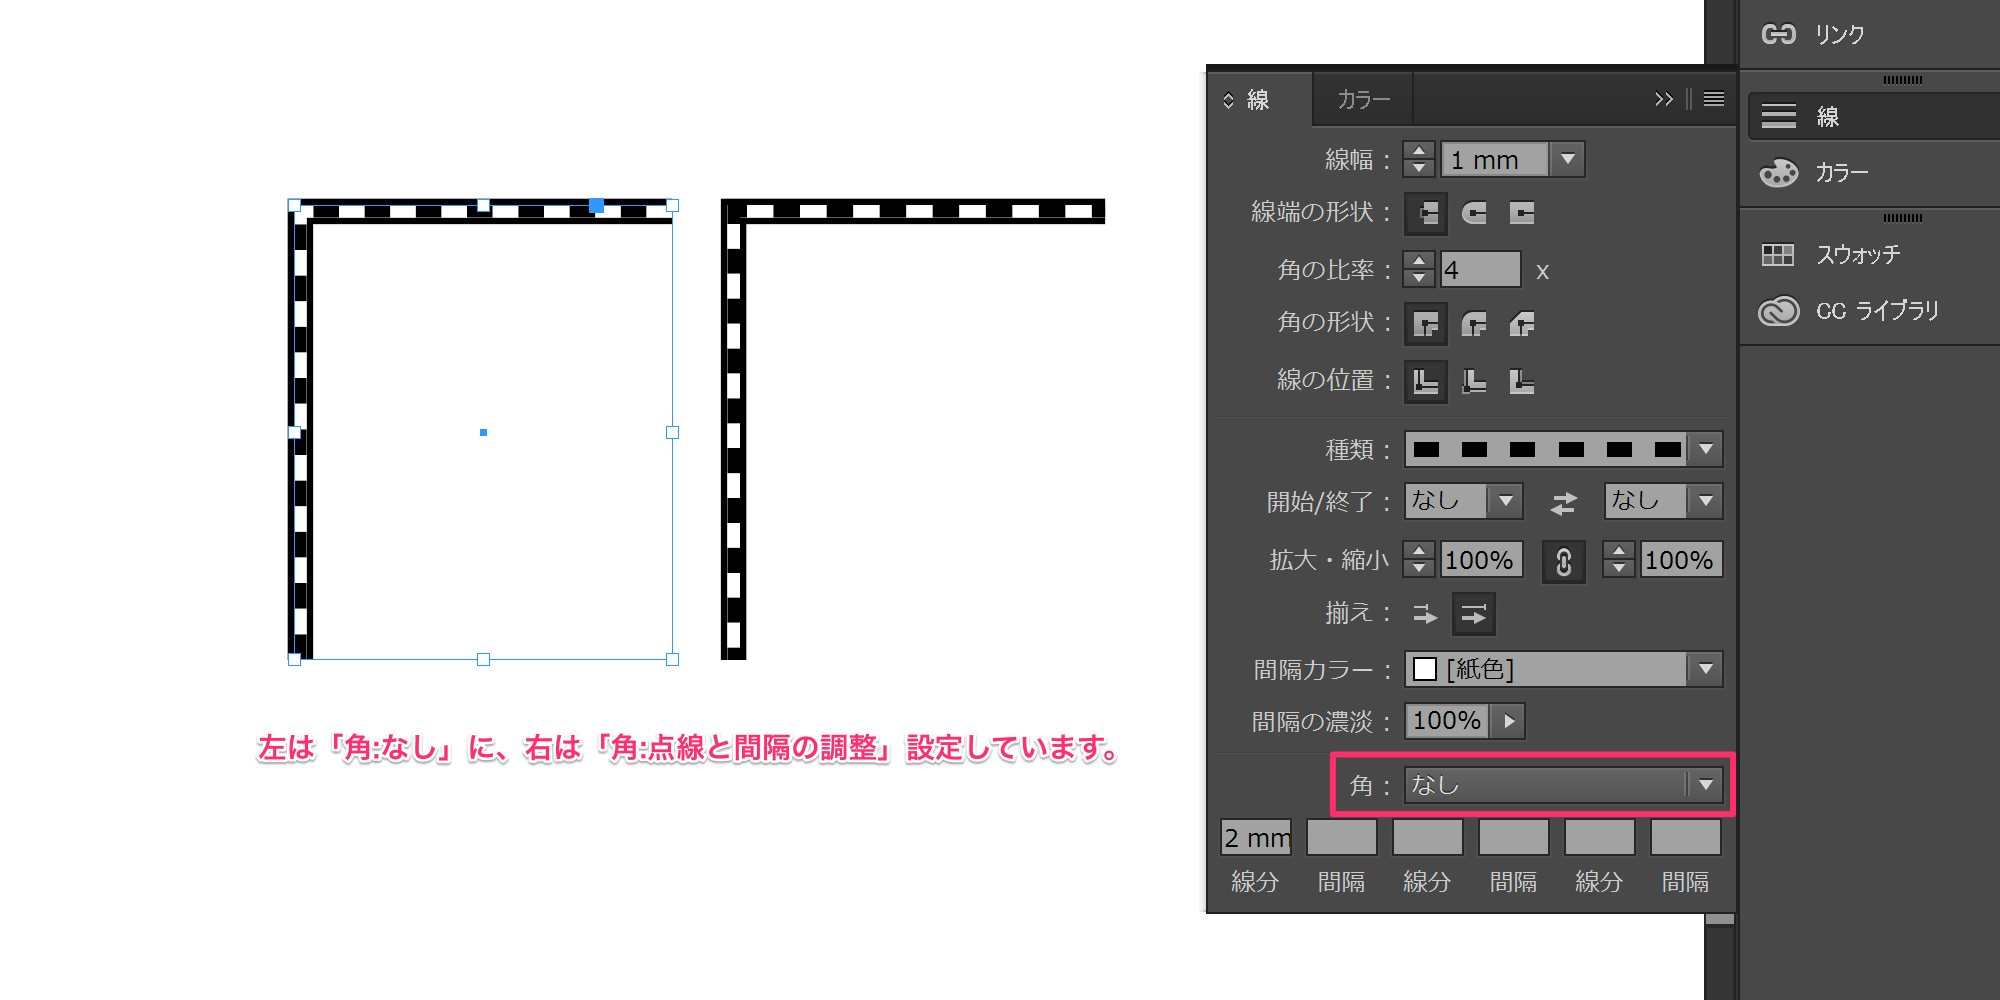Click the third 間隔 gap field
2000x1000 pixels.
tap(1686, 837)
